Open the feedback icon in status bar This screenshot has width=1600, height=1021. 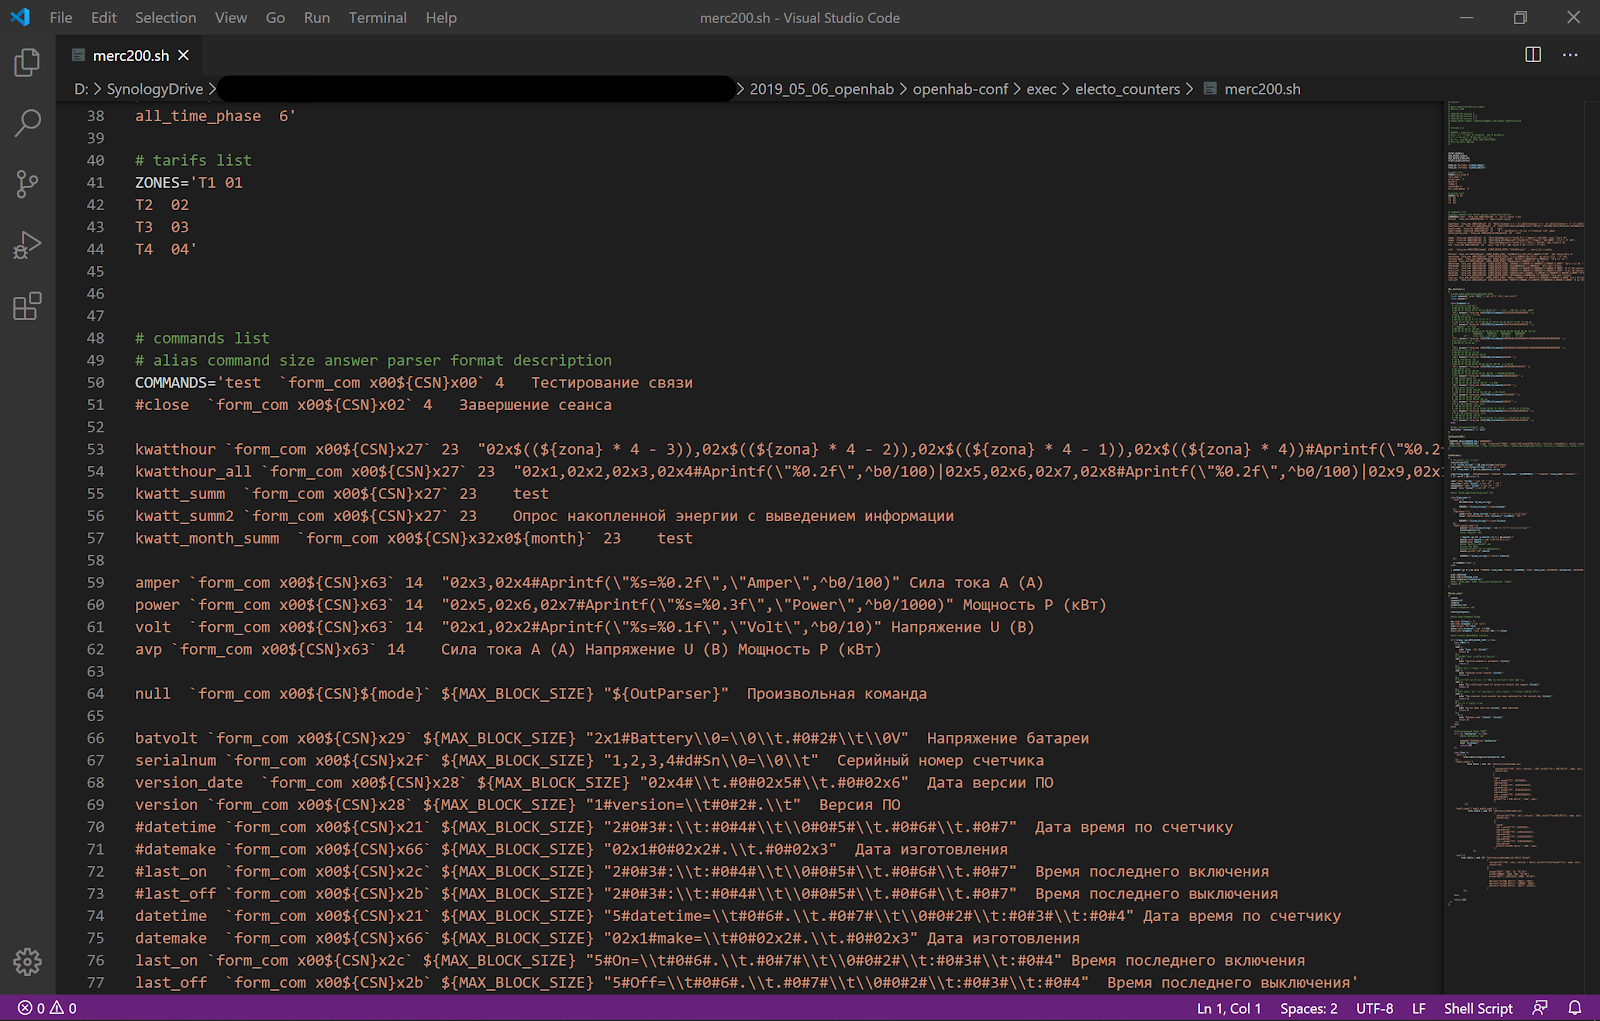pyautogui.click(x=1540, y=1008)
